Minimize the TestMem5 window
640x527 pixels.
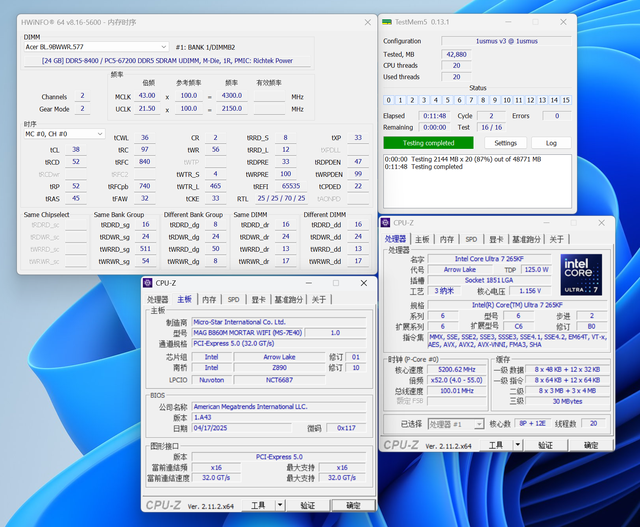point(508,22)
